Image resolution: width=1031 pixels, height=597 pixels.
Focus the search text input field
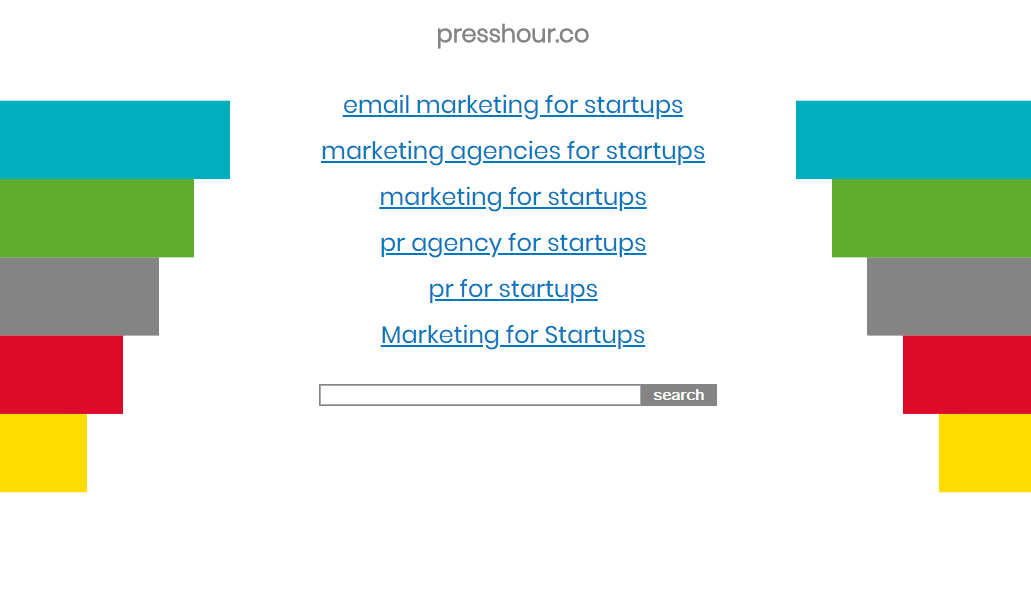point(480,395)
